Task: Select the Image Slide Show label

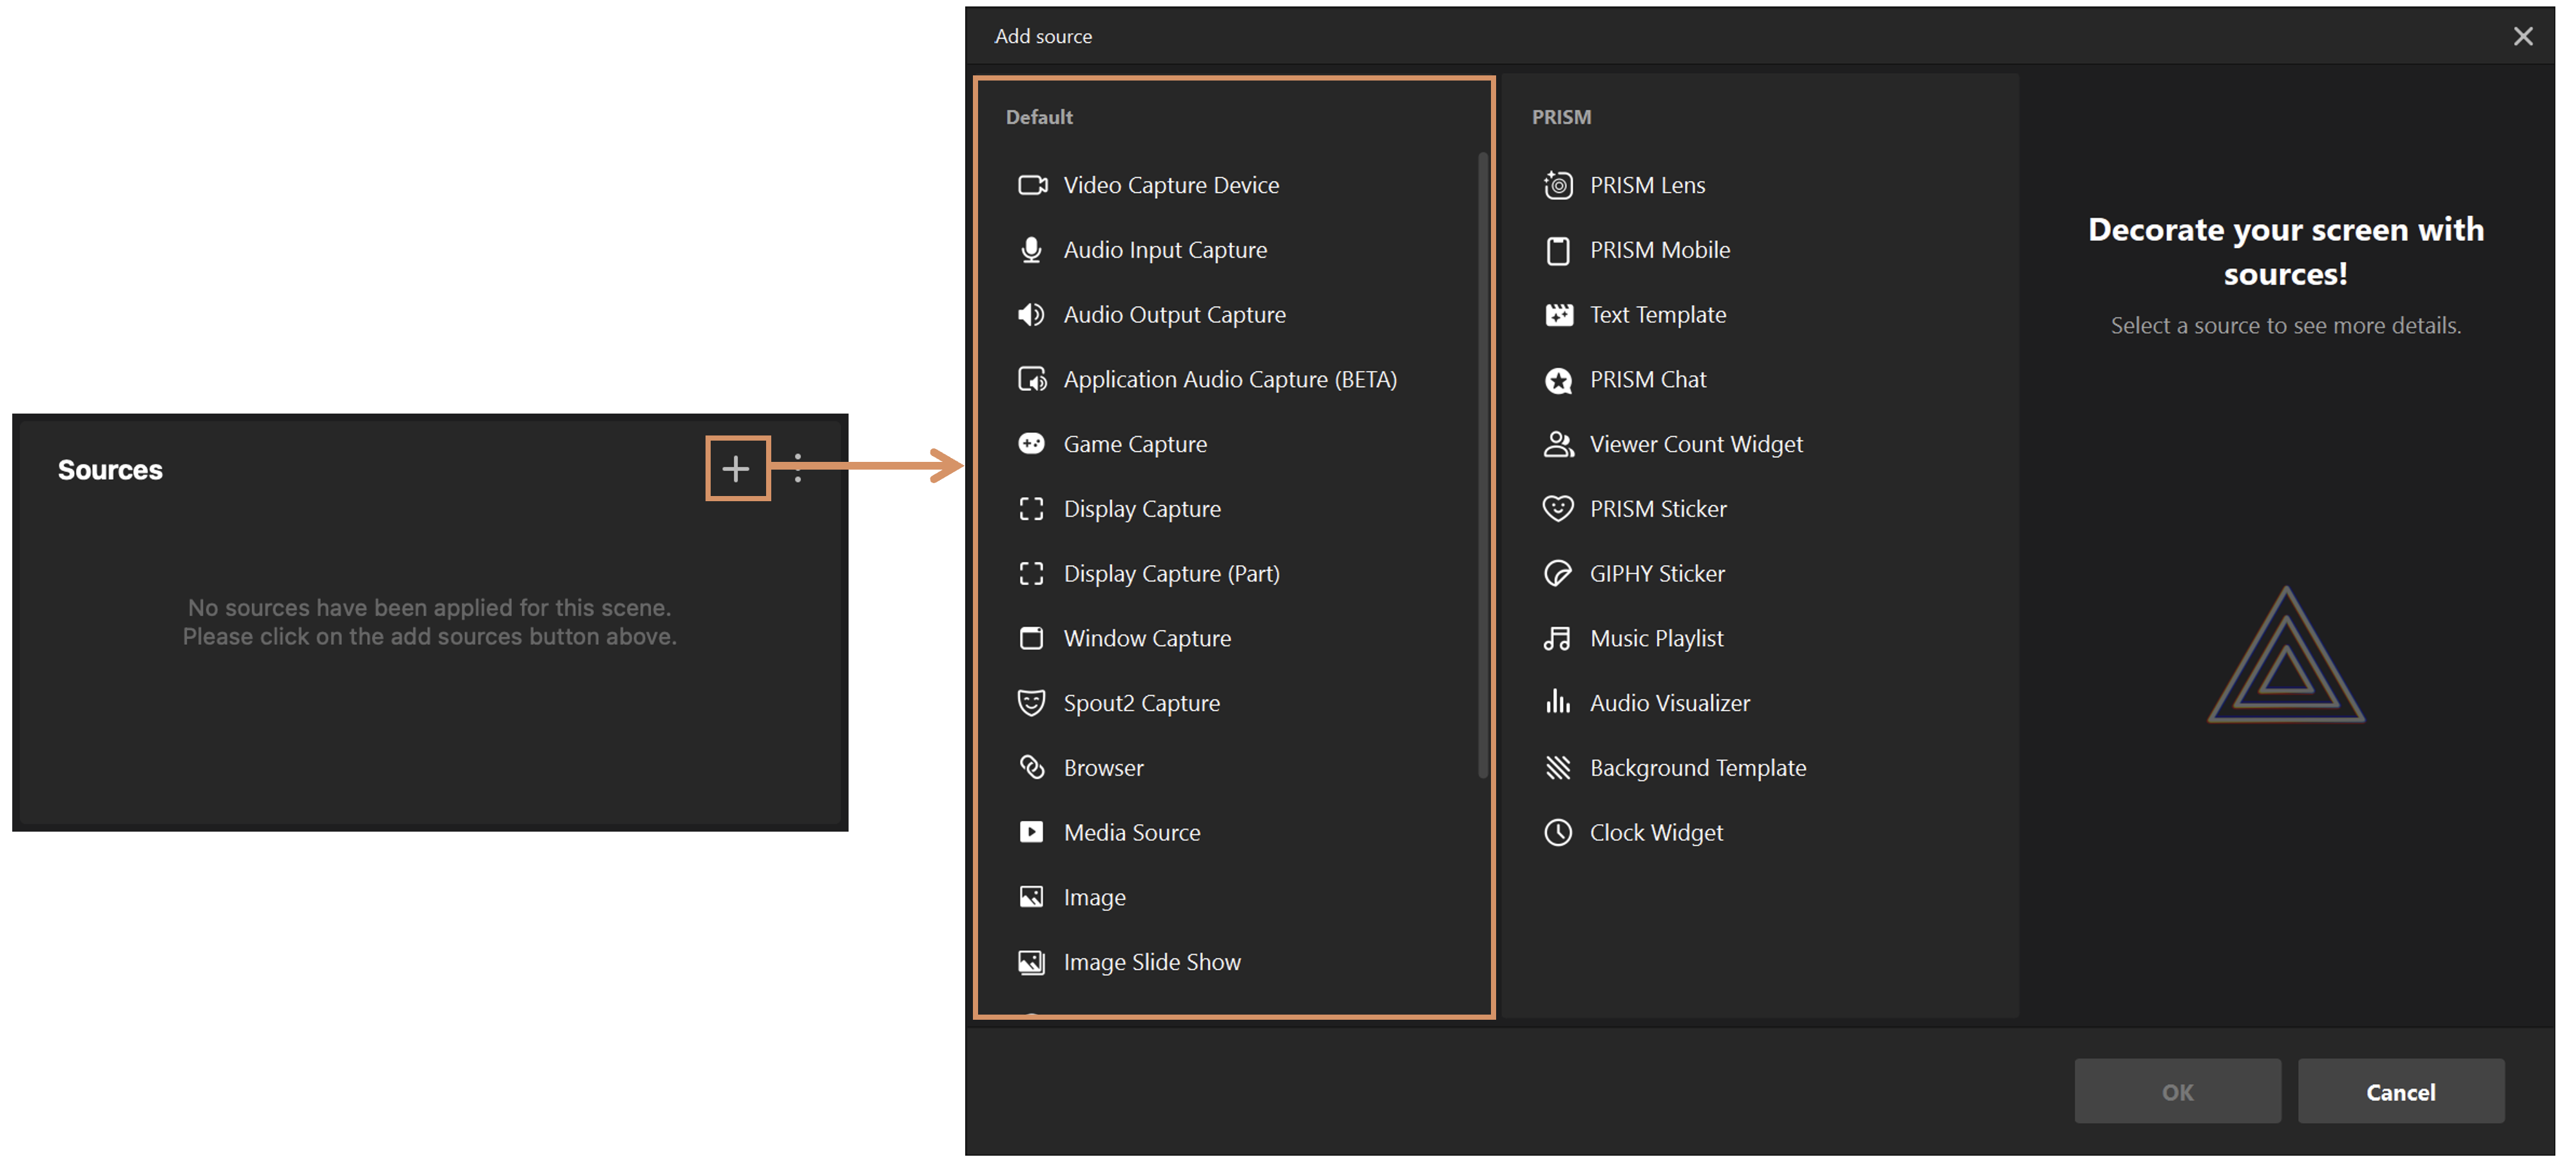Action: pyautogui.click(x=1152, y=962)
